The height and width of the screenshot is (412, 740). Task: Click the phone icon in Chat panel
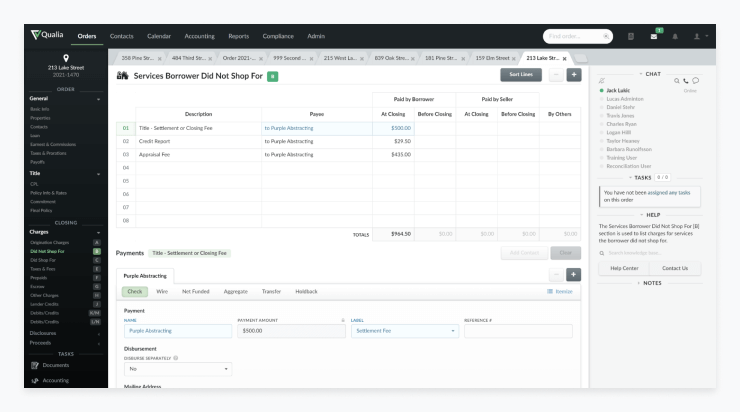click(x=686, y=81)
